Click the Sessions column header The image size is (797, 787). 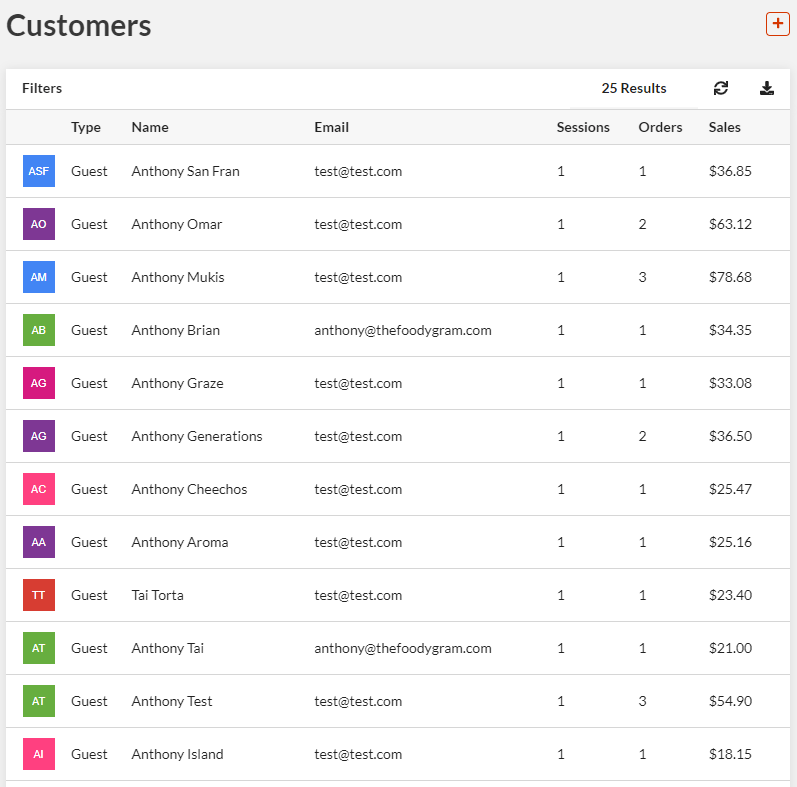coord(583,127)
